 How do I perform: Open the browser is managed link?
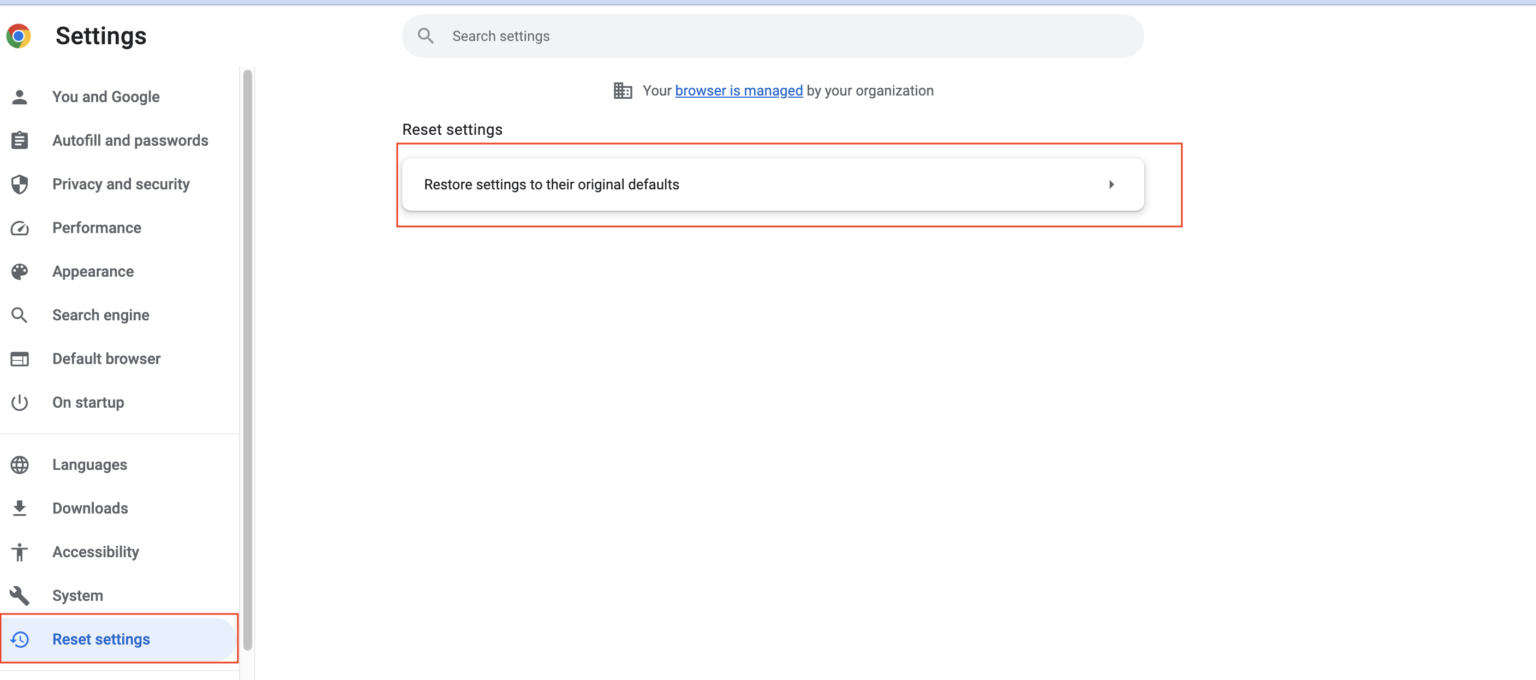(738, 91)
